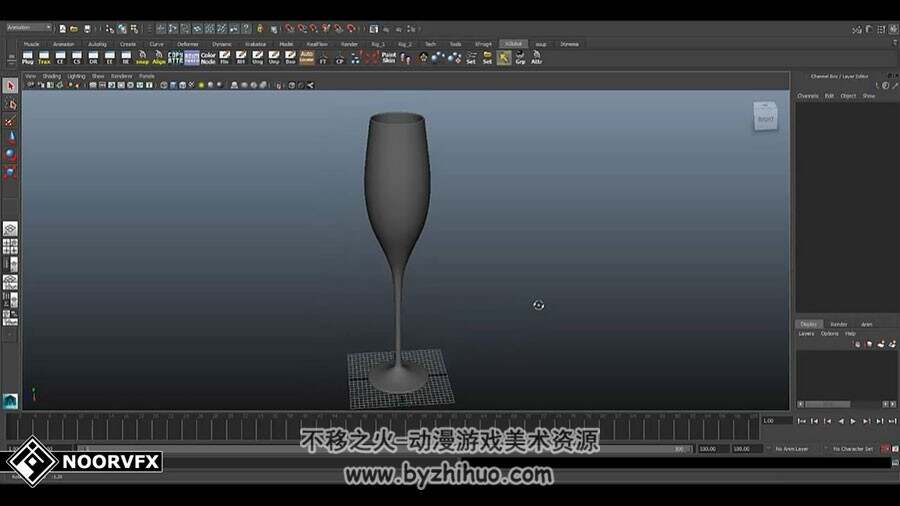Click the yellow snap shelf icon
This screenshot has width=900, height=506.
pyautogui.click(x=142, y=57)
